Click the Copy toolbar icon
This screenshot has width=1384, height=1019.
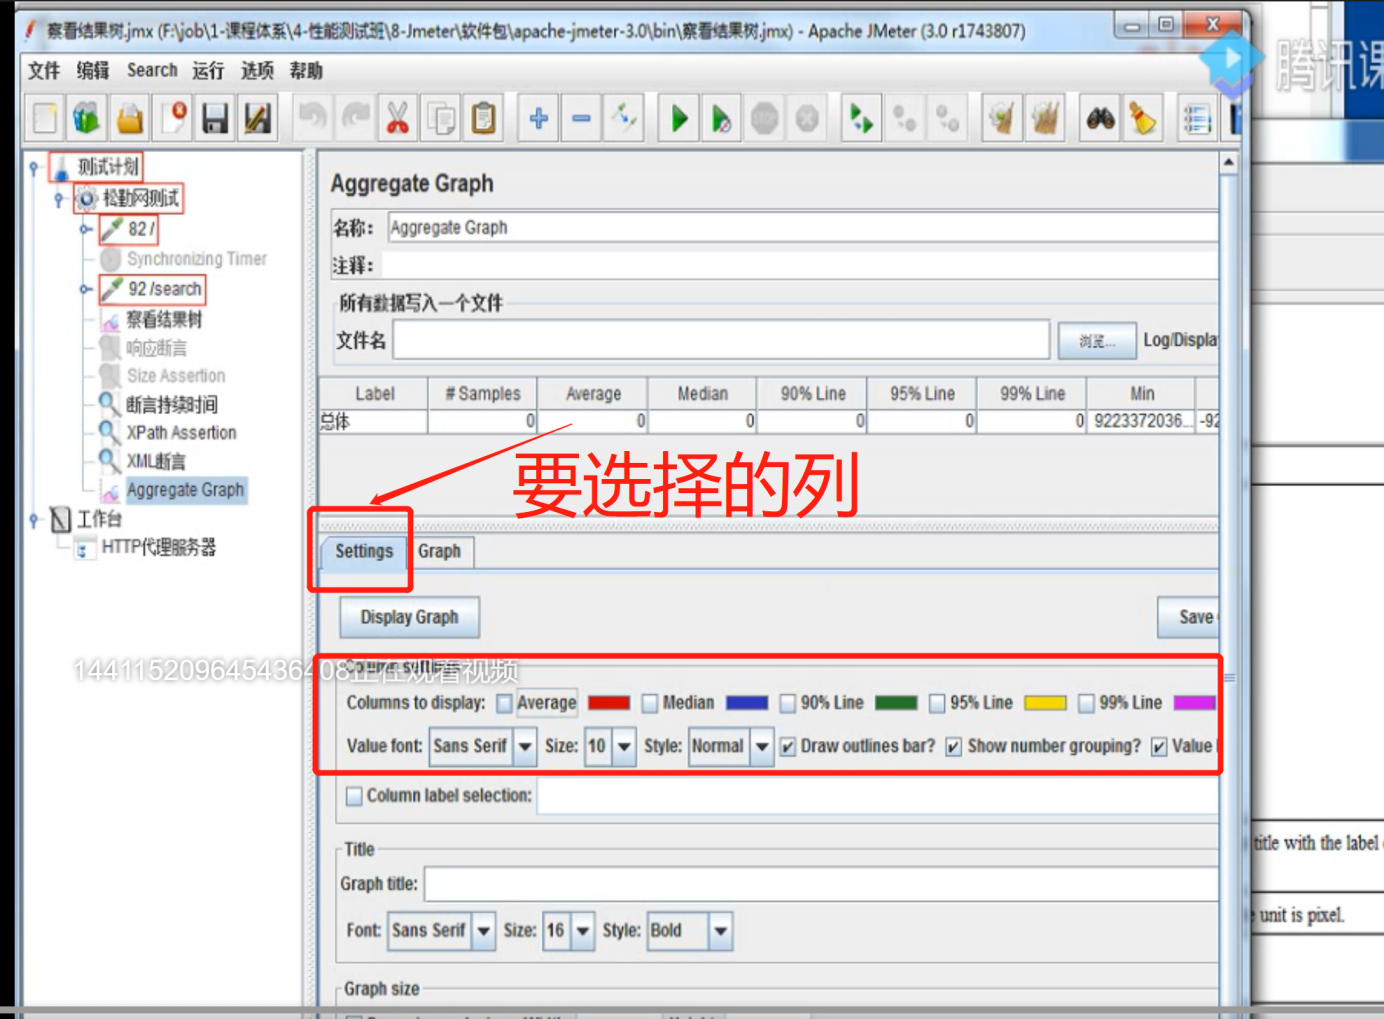click(441, 119)
